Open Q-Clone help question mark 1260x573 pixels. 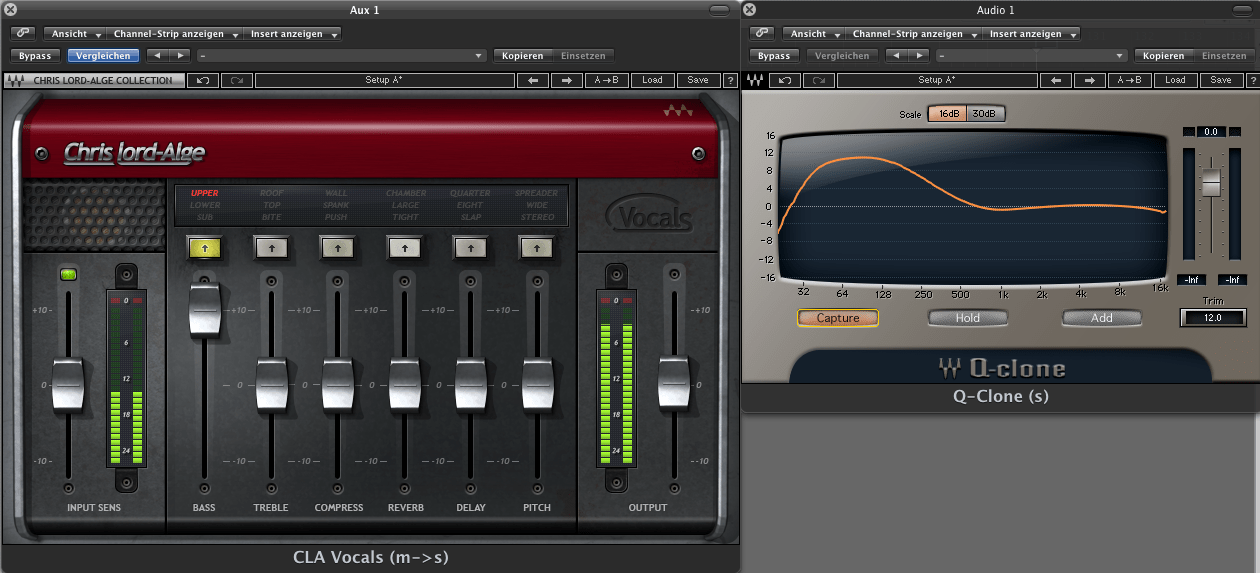(1252, 80)
